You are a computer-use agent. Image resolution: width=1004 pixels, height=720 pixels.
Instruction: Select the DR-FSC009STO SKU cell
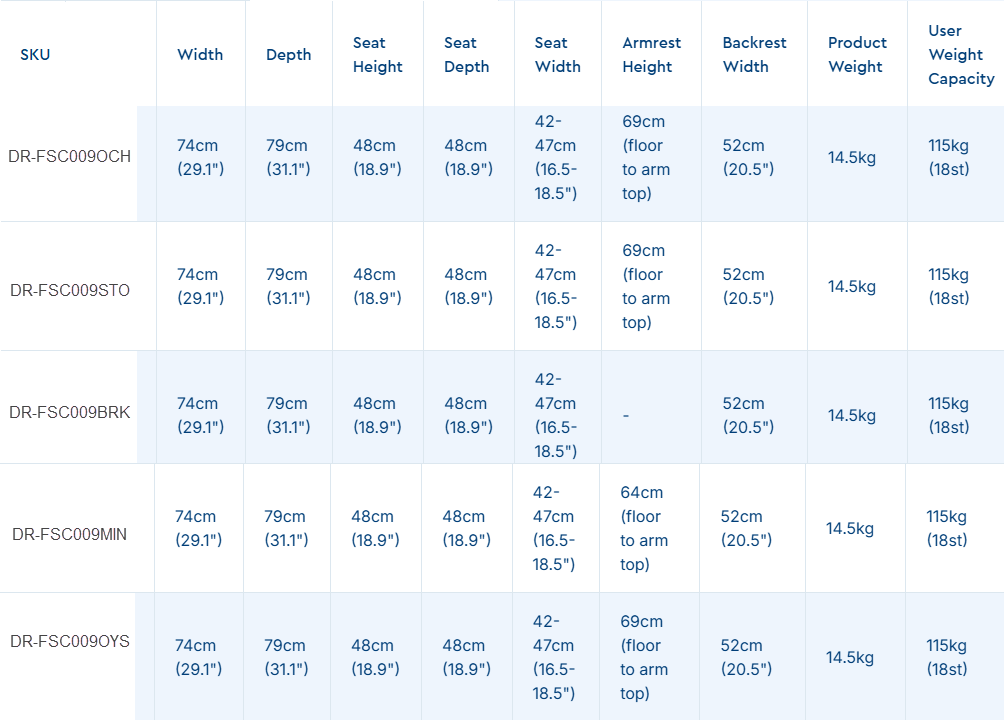click(70, 290)
